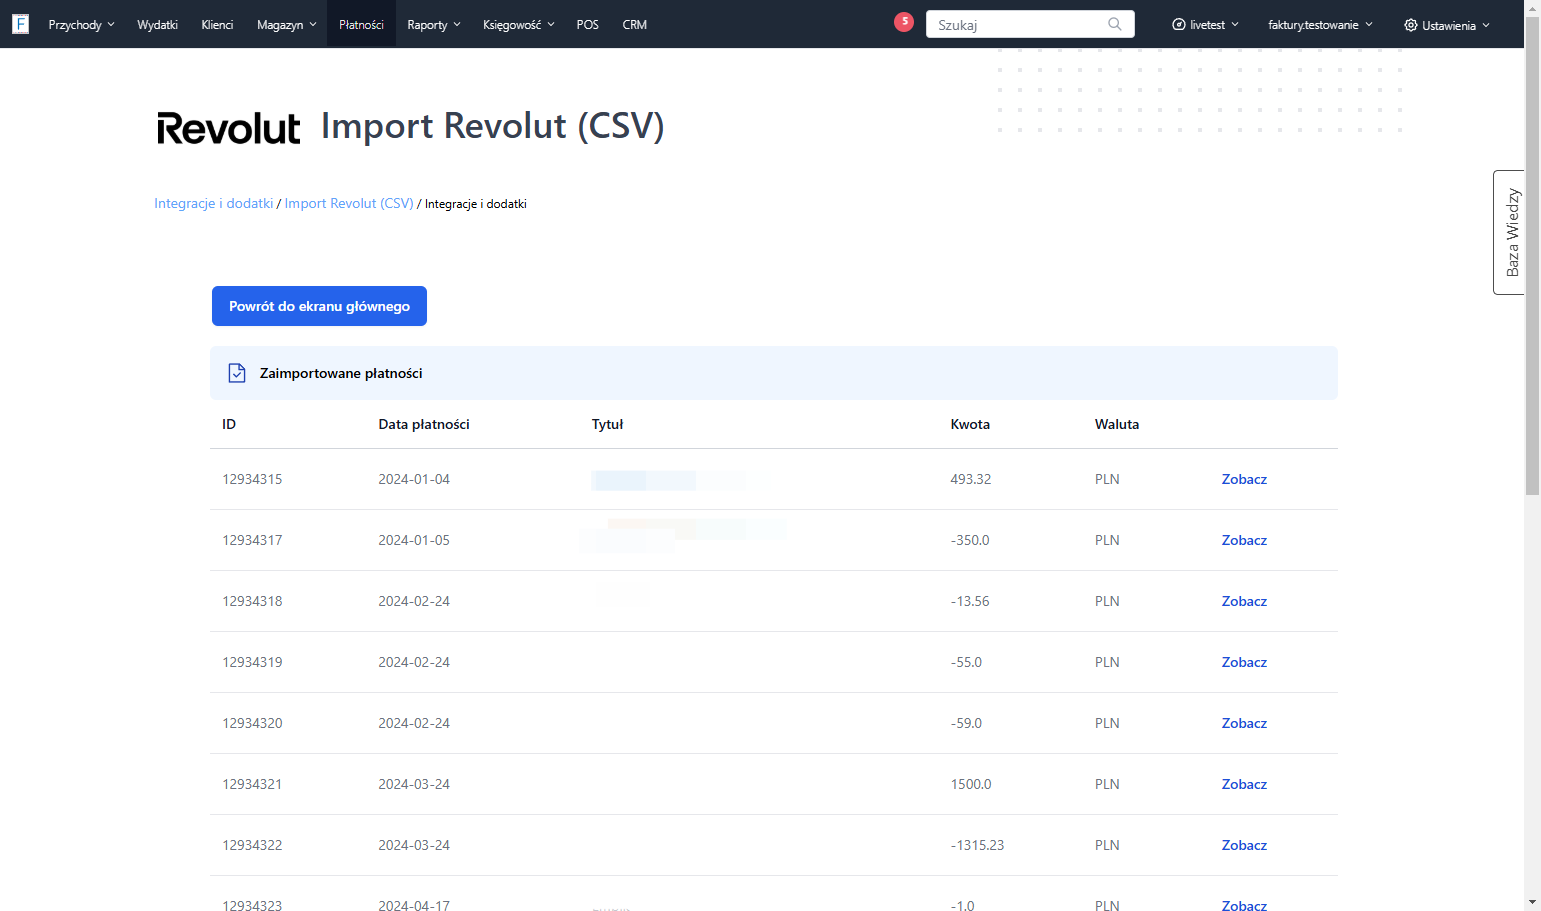
Task: Open the POS menu item
Action: [587, 25]
